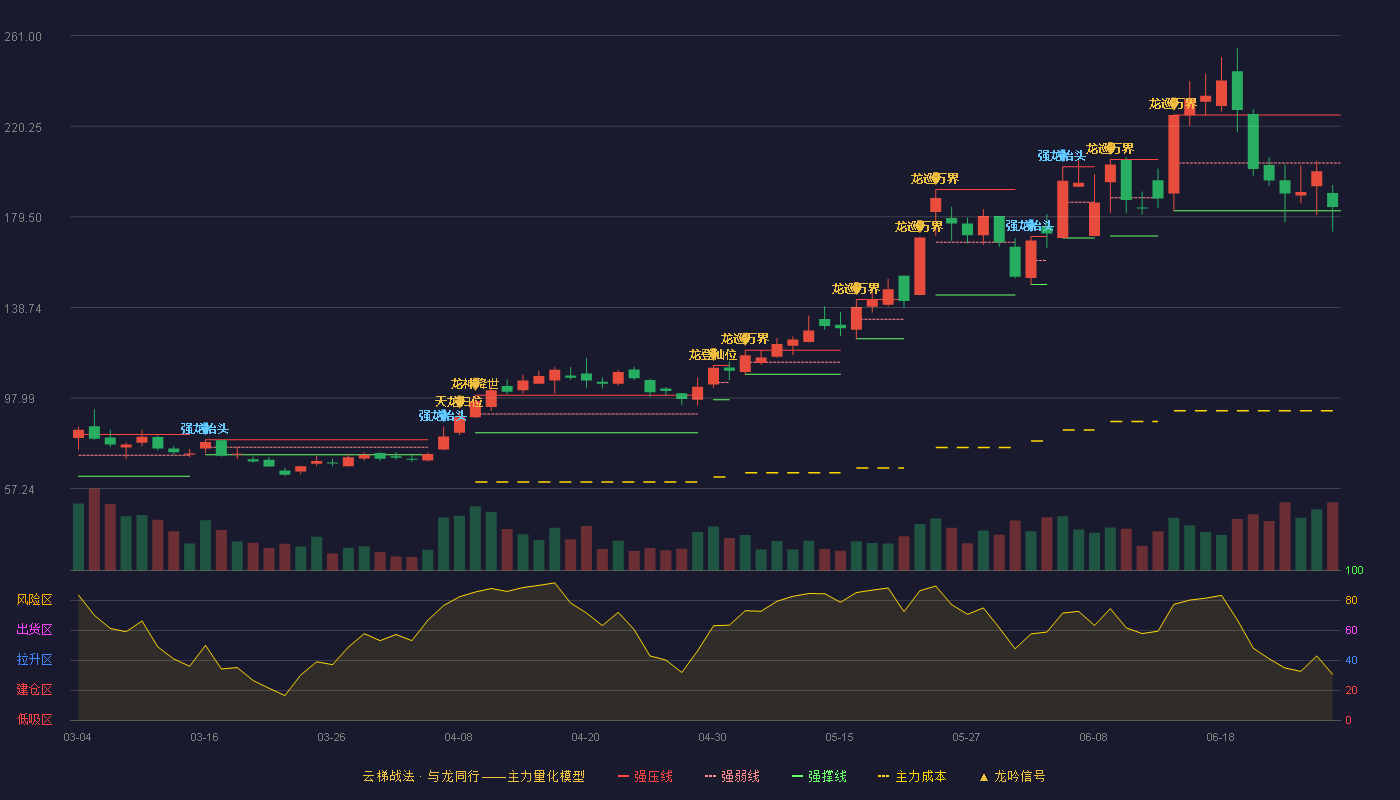
Task: Click the 拉升区 zone label
Action: [x=34, y=660]
